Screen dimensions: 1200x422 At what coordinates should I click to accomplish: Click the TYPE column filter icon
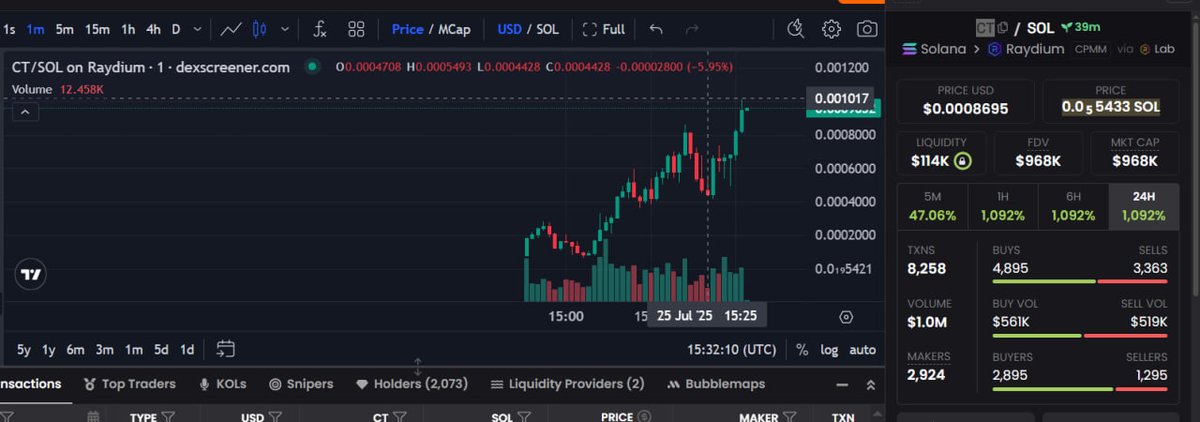click(x=168, y=417)
